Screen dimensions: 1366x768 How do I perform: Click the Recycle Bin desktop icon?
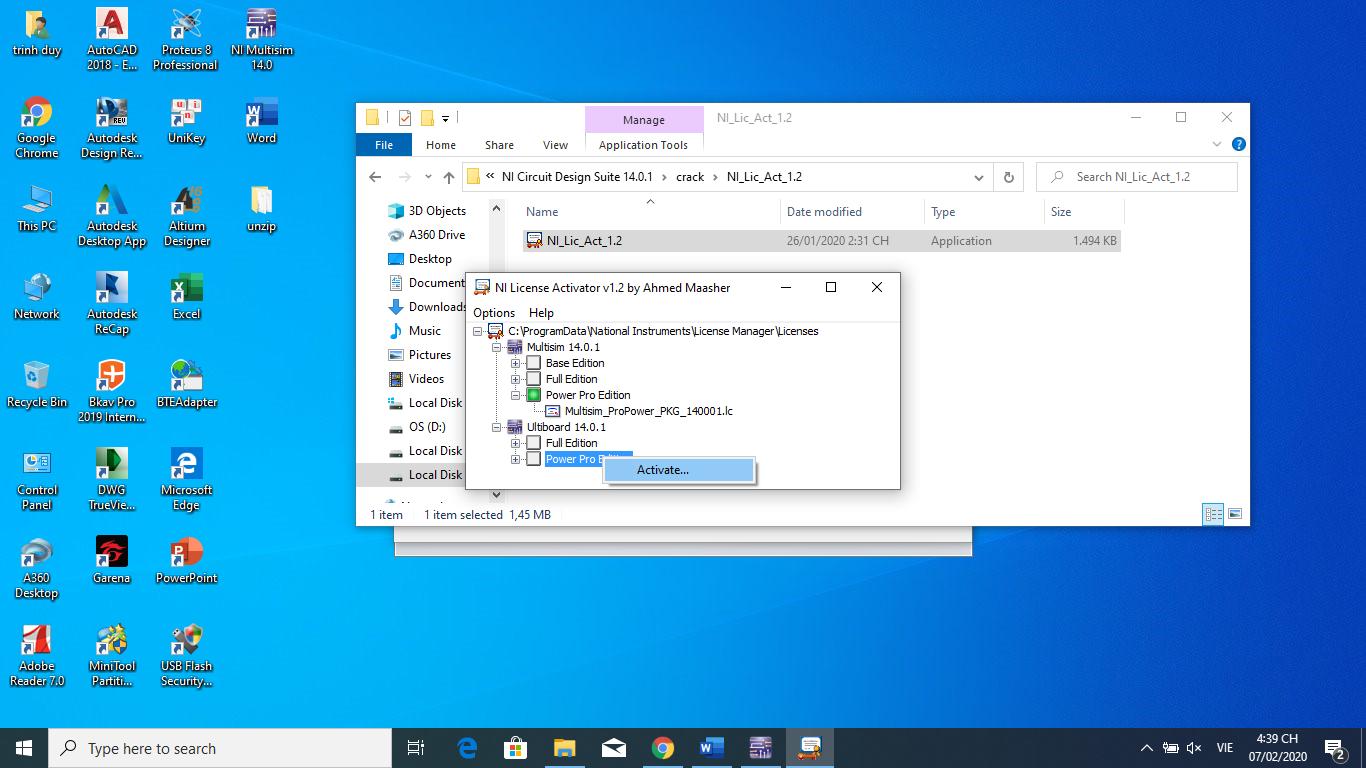(x=37, y=385)
